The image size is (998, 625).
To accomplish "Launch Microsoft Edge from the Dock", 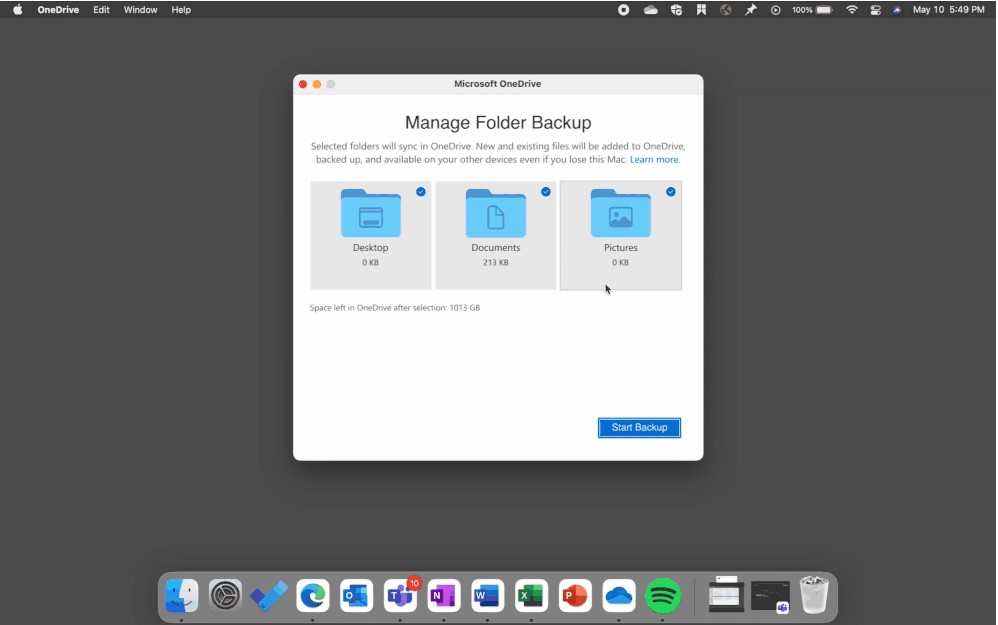I will [x=313, y=596].
